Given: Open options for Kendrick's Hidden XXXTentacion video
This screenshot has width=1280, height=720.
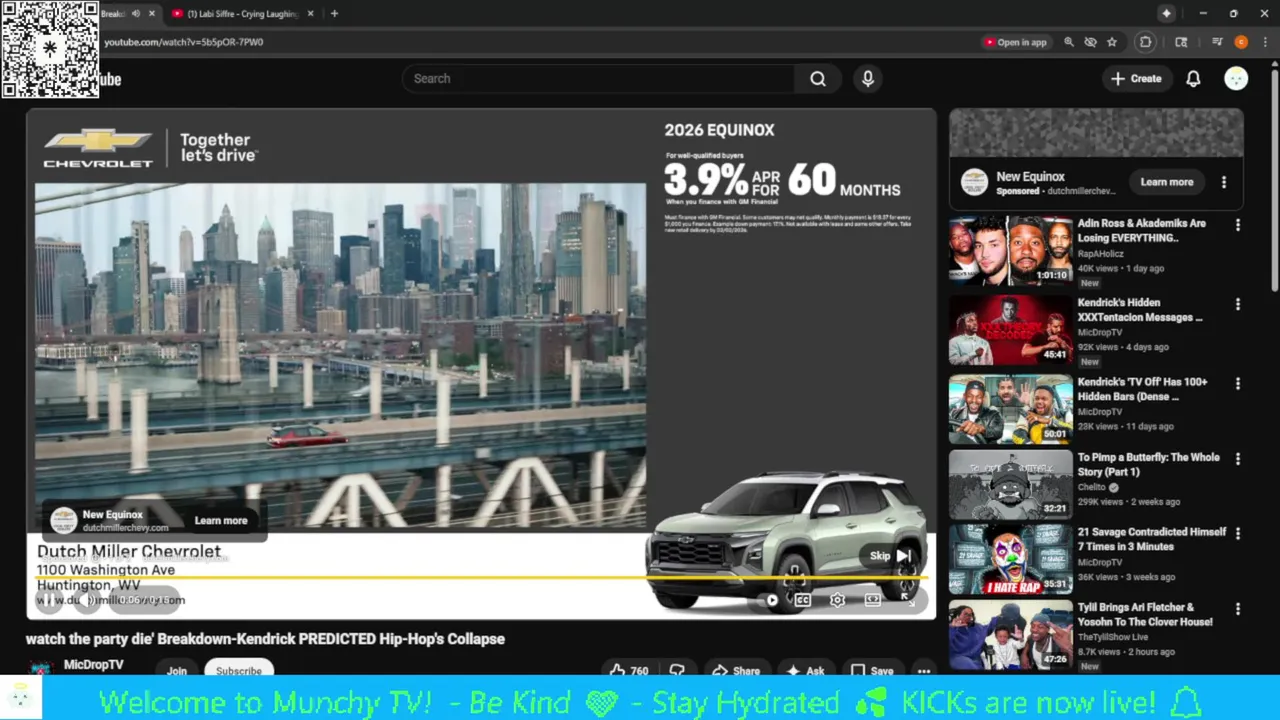Looking at the screenshot, I should (x=1238, y=304).
